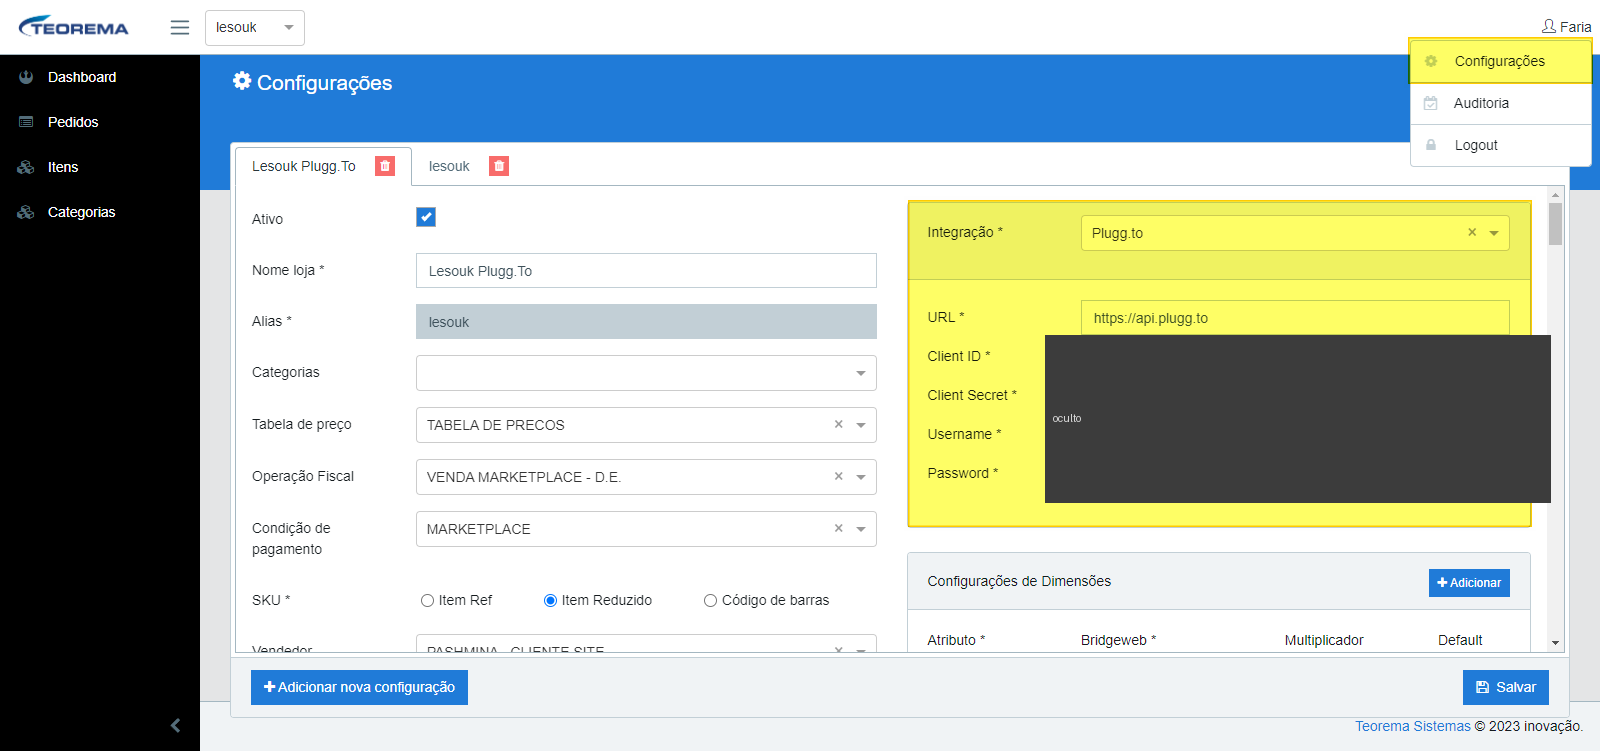Click the Auditoria calendar icon
The height and width of the screenshot is (751, 1600).
(x=1431, y=103)
